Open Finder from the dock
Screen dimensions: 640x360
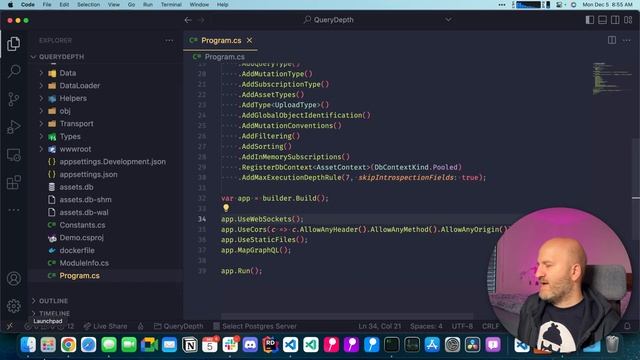point(28,345)
